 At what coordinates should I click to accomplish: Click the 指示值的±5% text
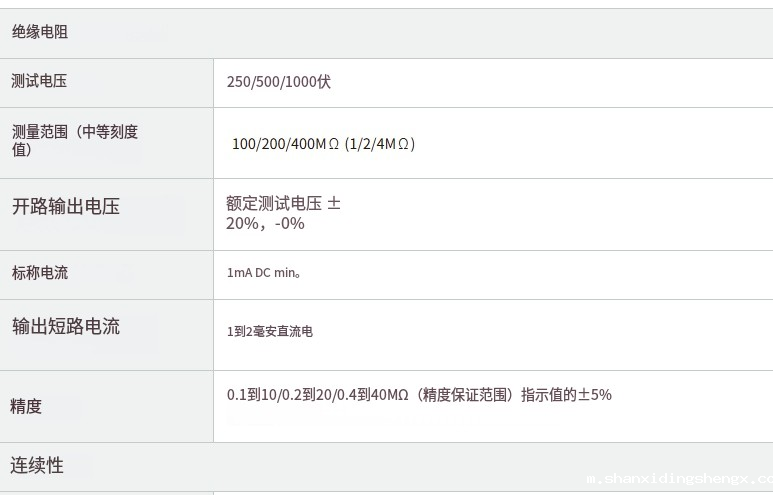[x=566, y=395]
